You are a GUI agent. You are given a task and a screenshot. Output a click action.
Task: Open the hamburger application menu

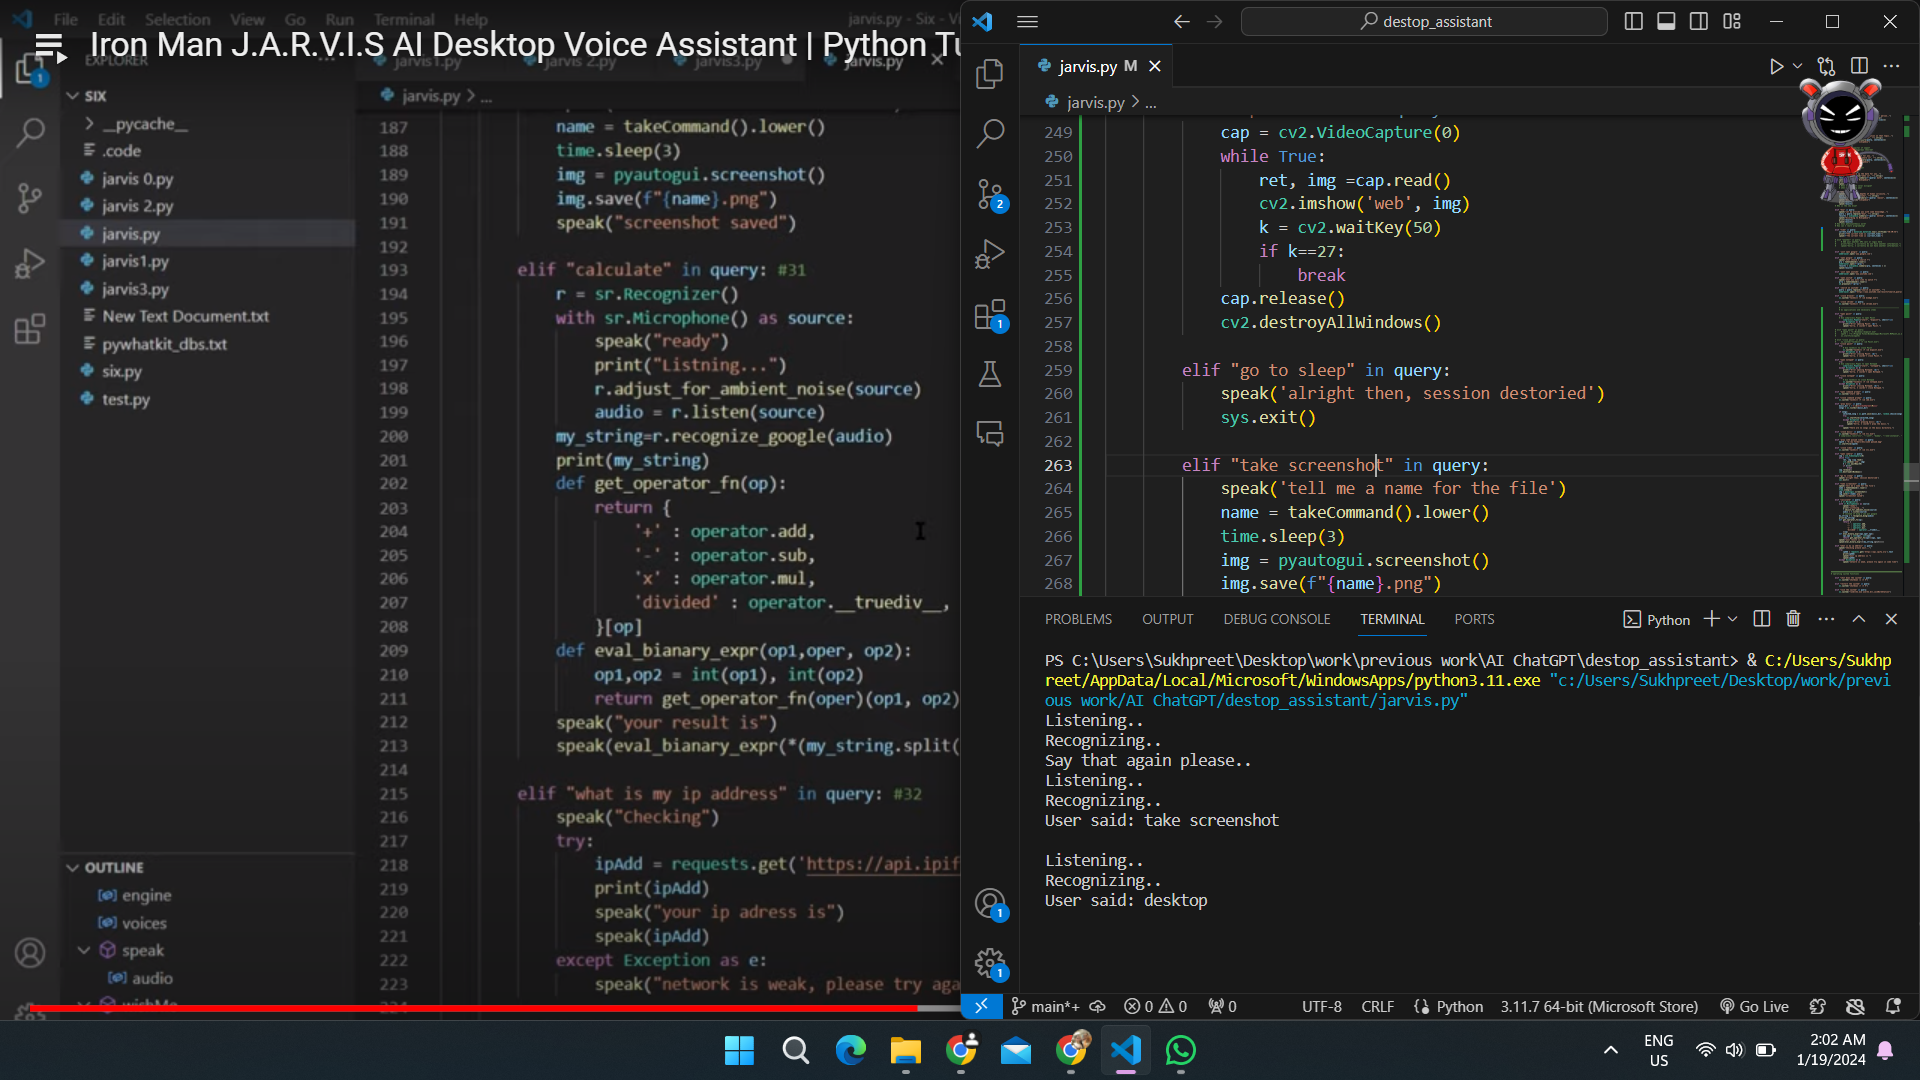click(1027, 21)
